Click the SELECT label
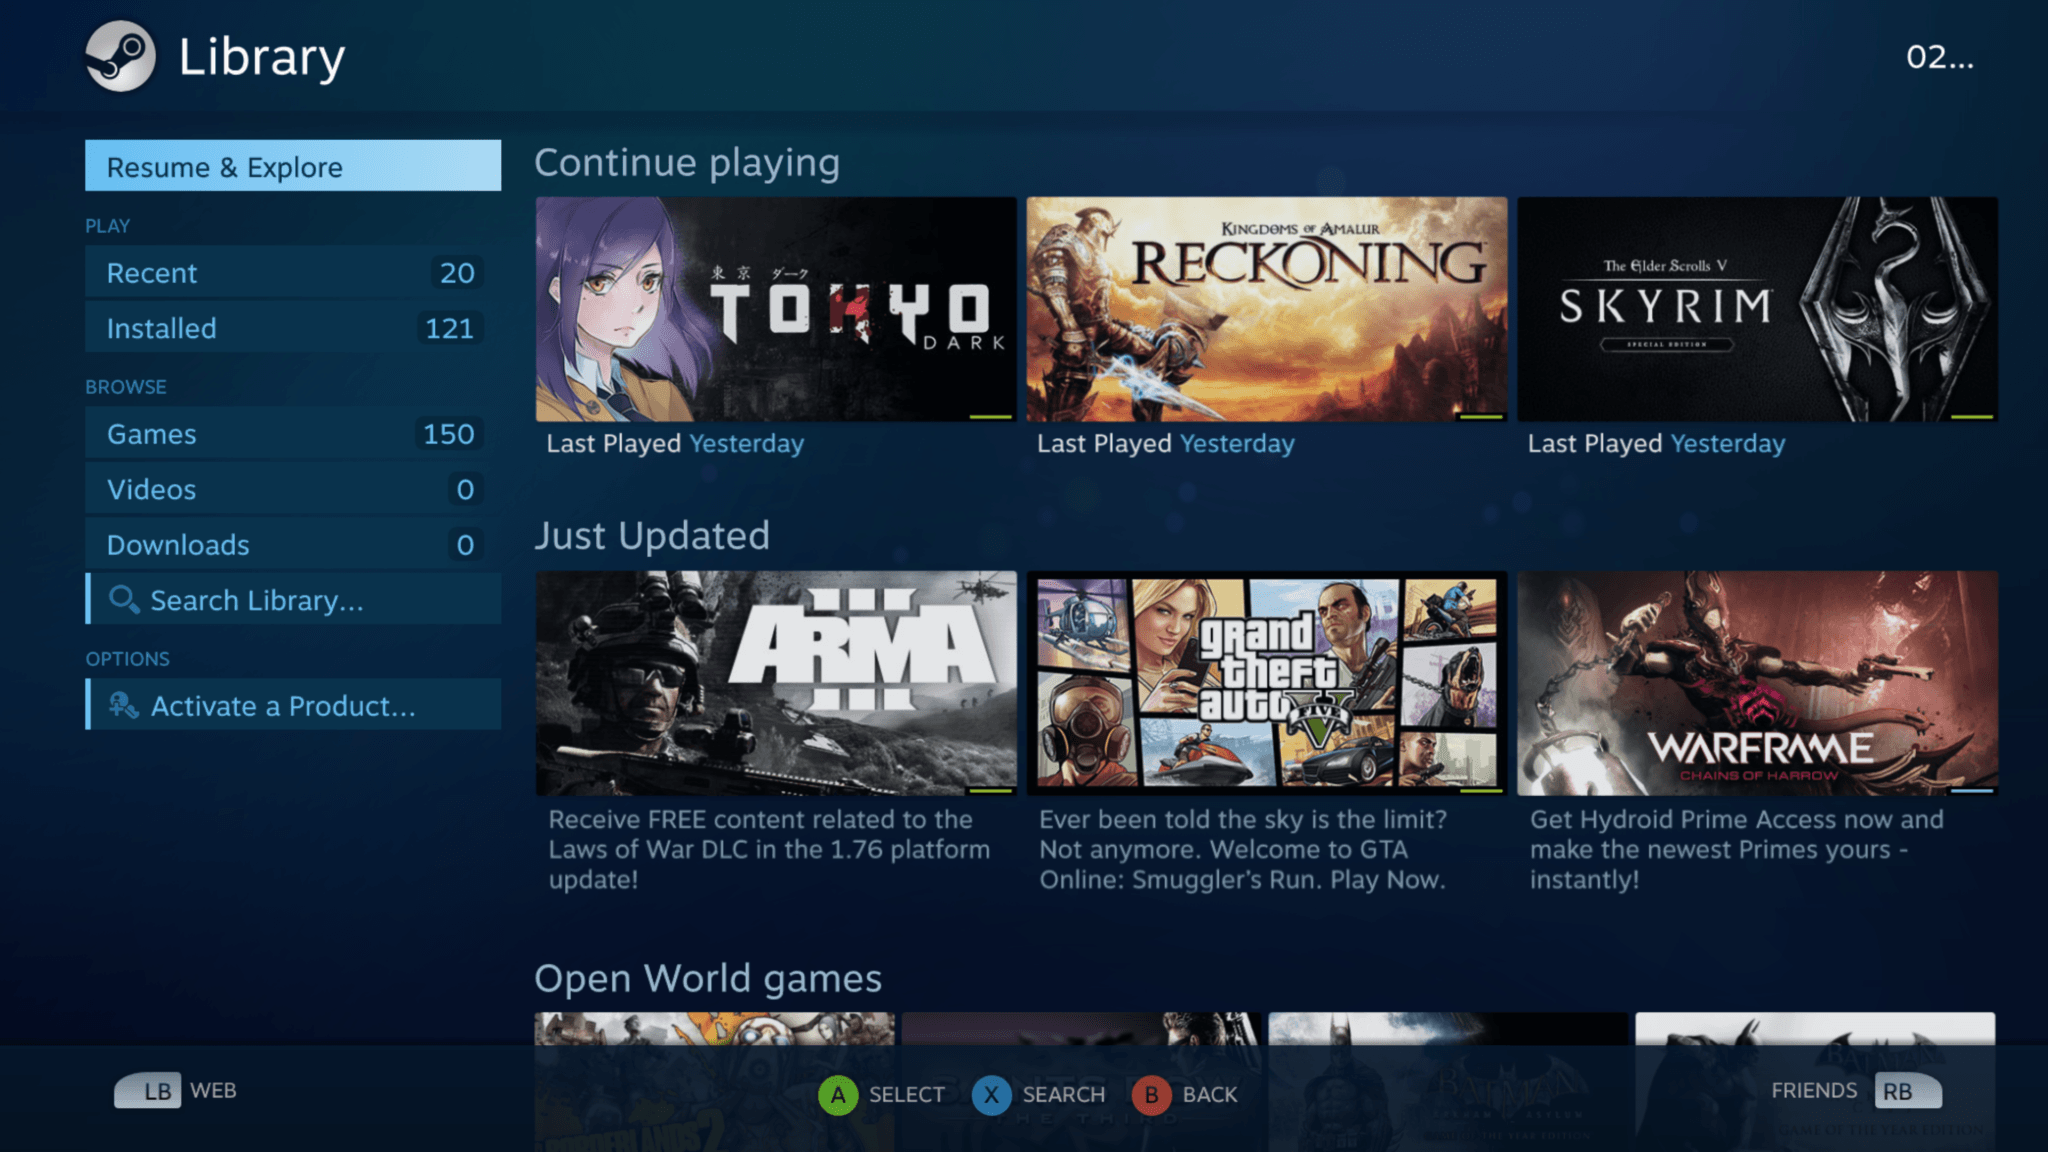The height and width of the screenshot is (1152, 2048). pos(906,1095)
